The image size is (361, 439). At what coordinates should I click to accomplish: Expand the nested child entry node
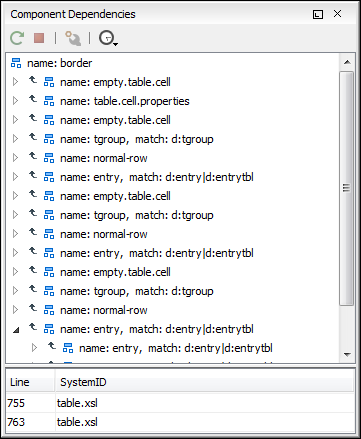click(x=34, y=348)
